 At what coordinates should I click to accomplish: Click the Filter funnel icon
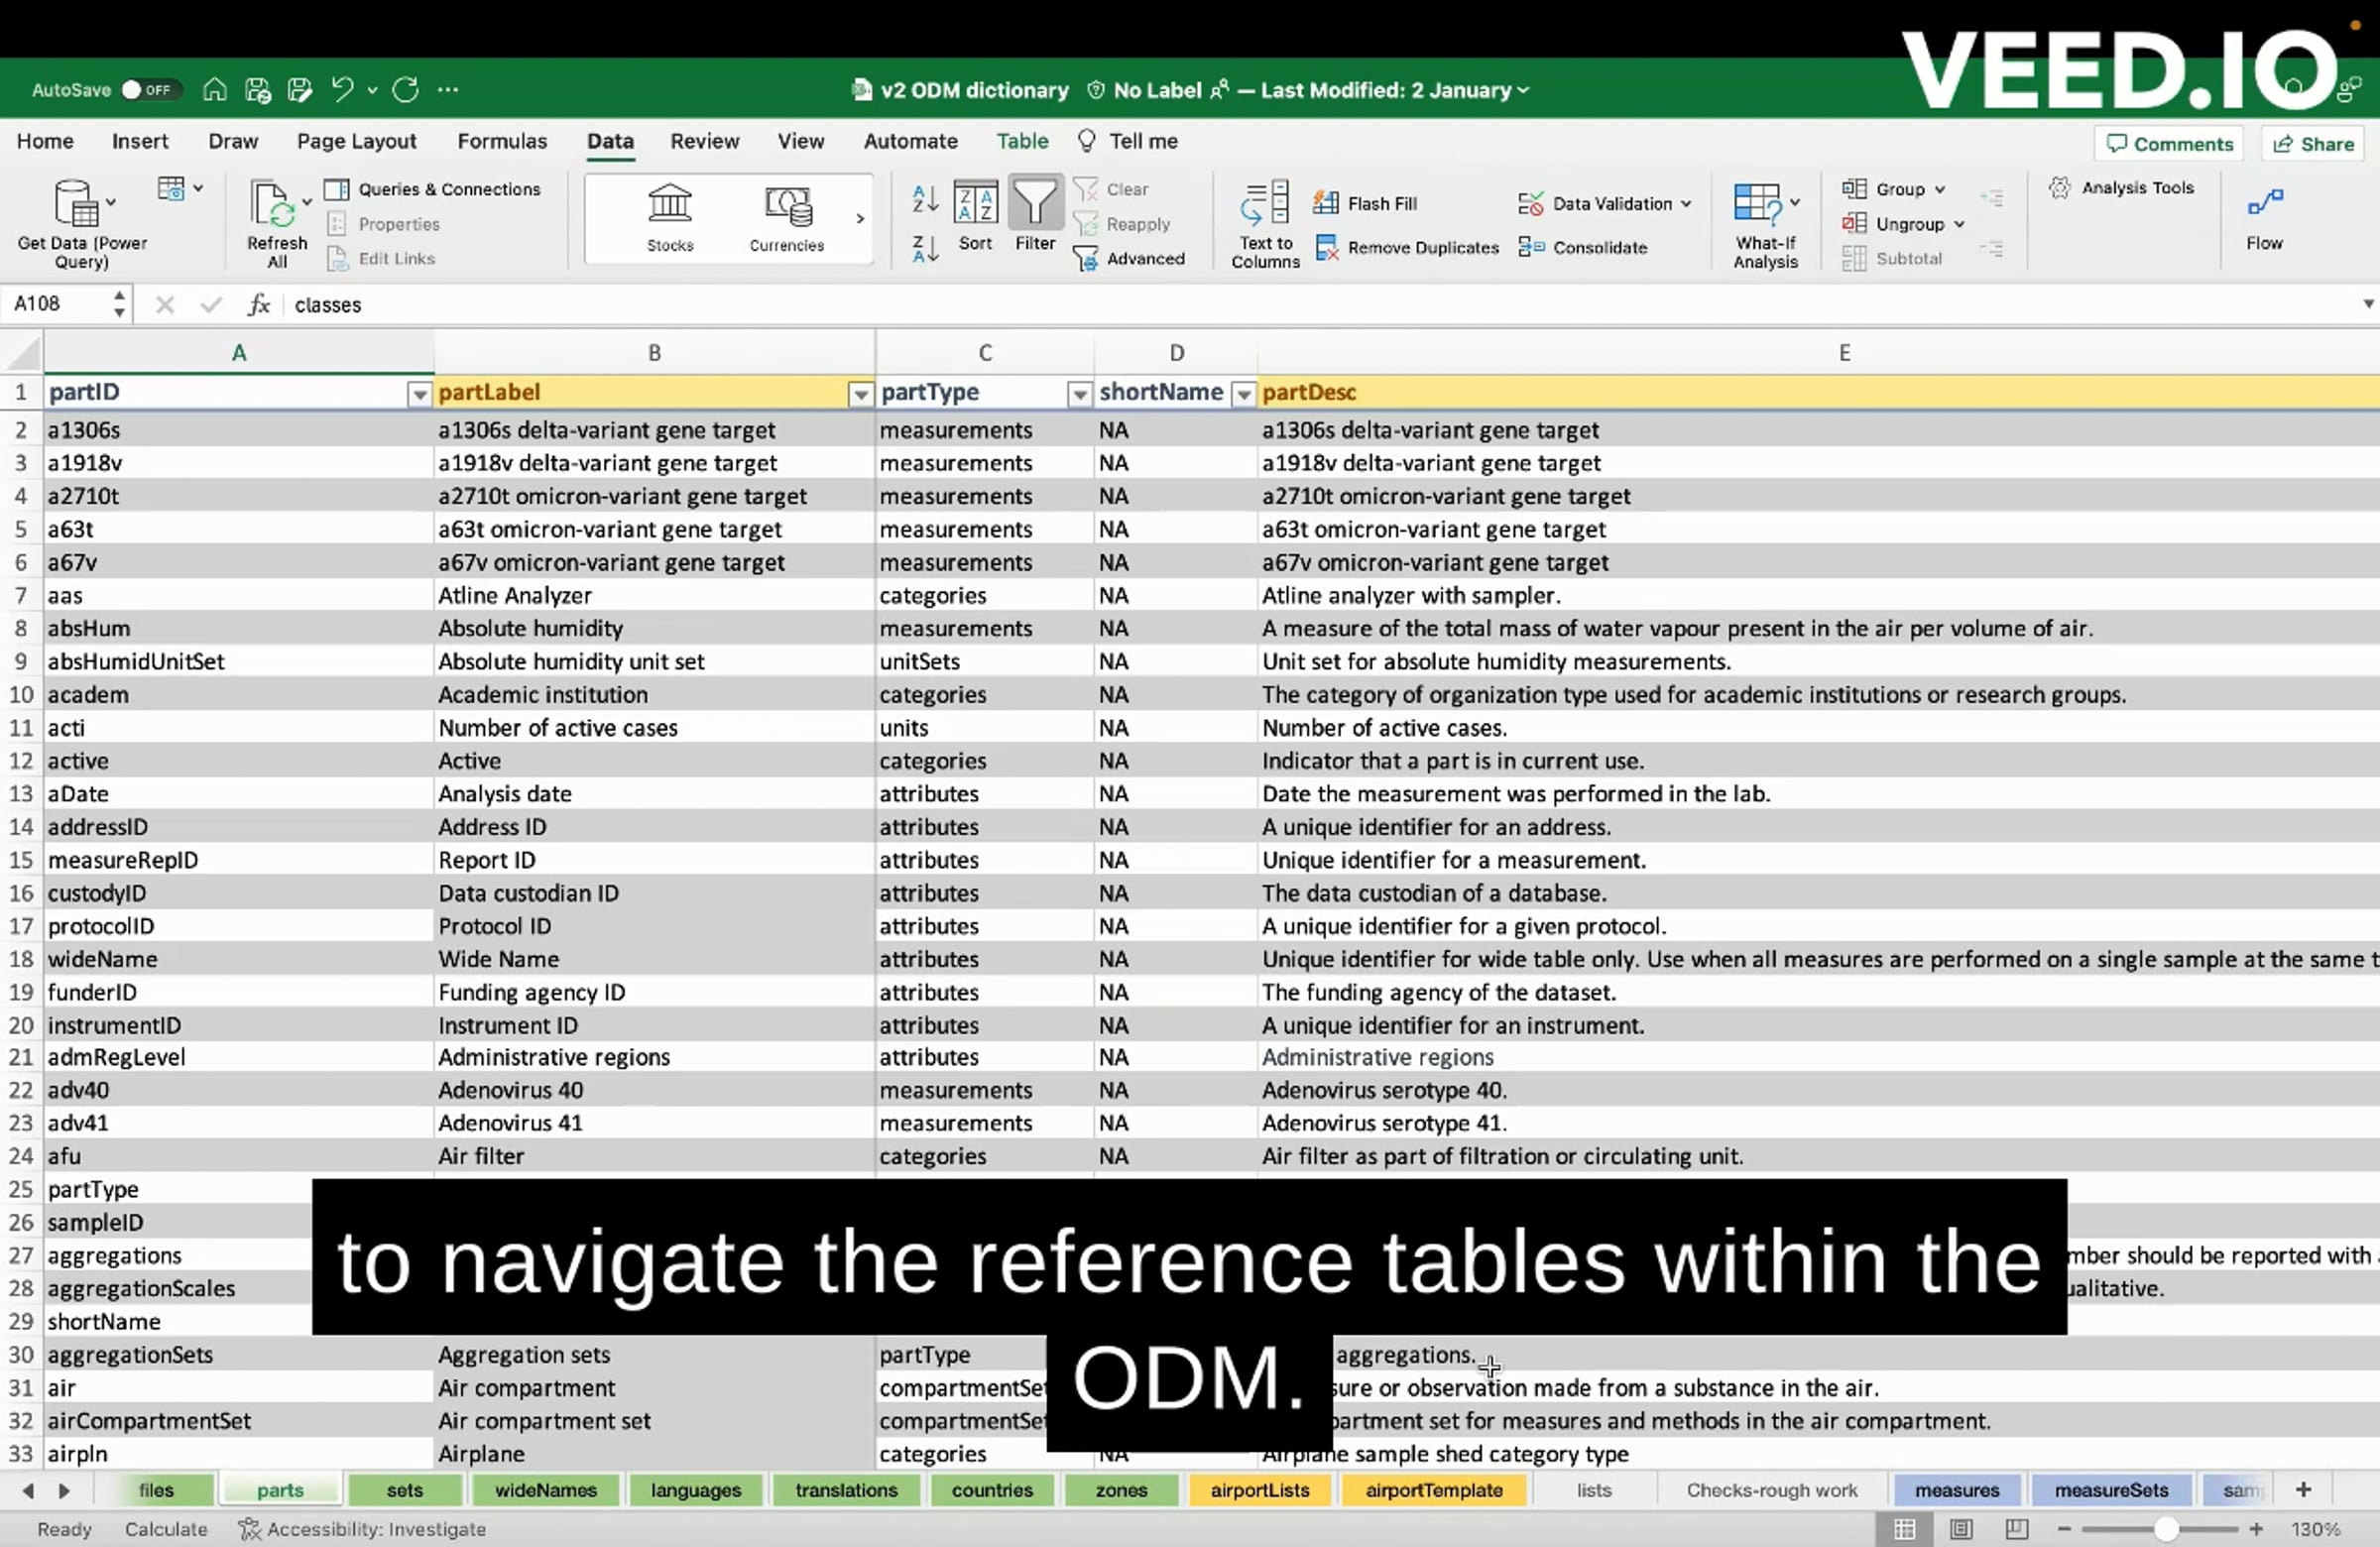pos(1034,204)
